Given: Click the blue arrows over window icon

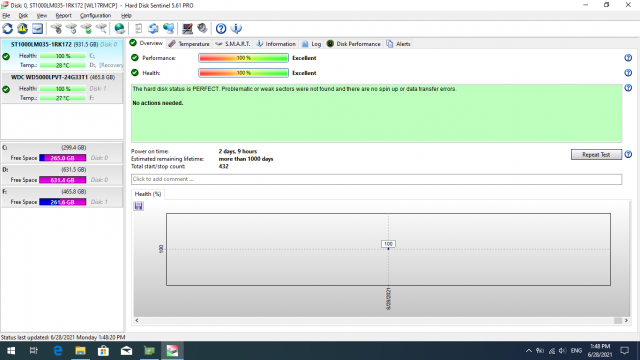Looking at the screenshot, I should point(153,29).
